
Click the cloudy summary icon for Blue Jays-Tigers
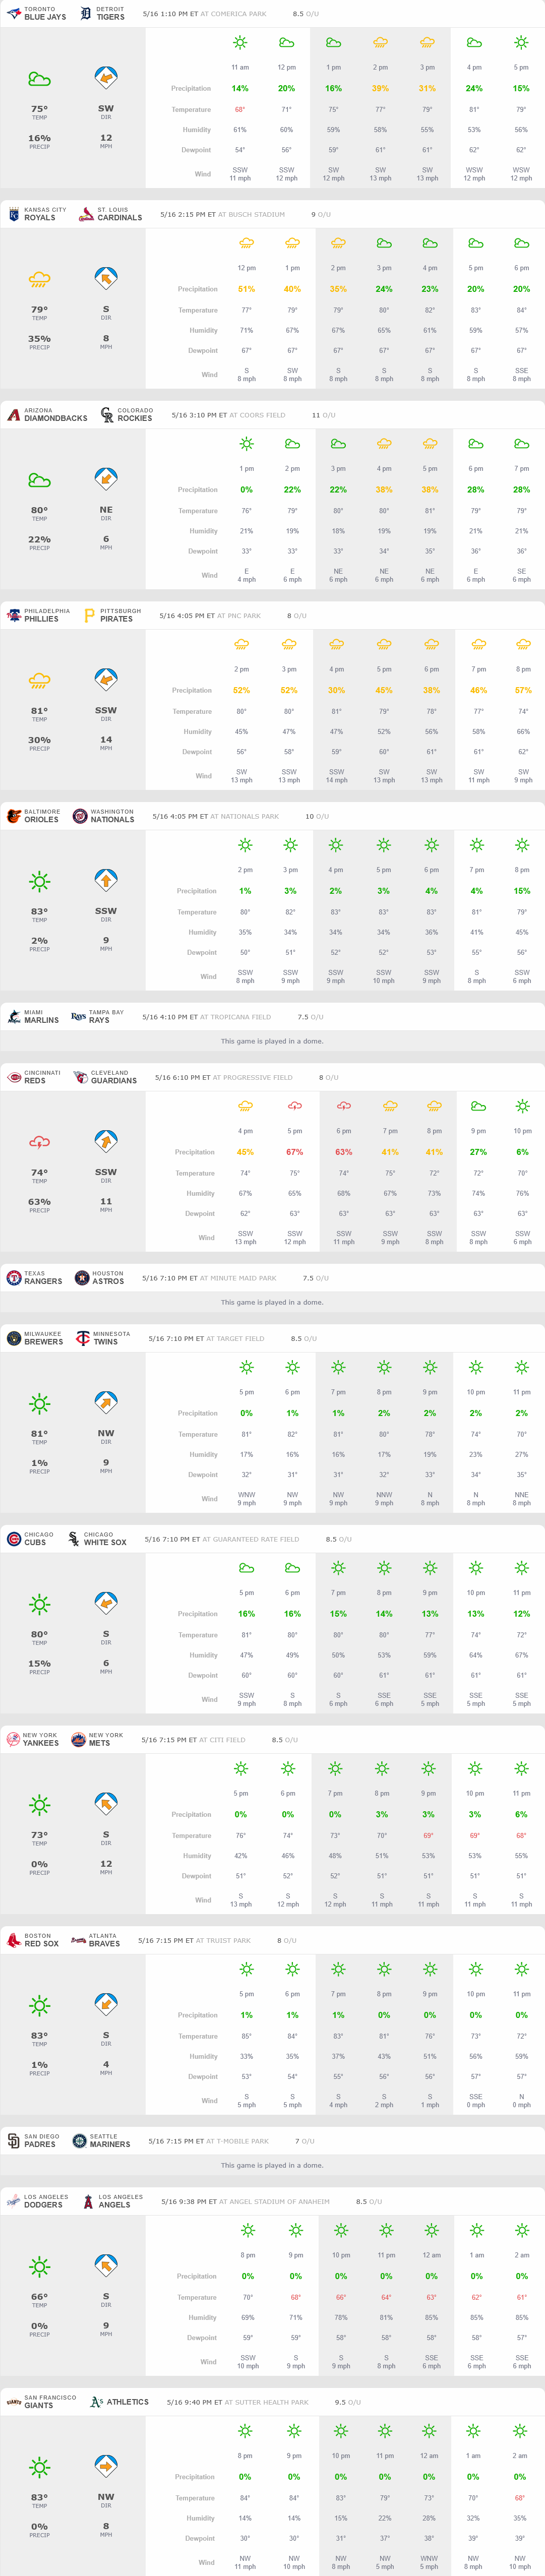39,79
